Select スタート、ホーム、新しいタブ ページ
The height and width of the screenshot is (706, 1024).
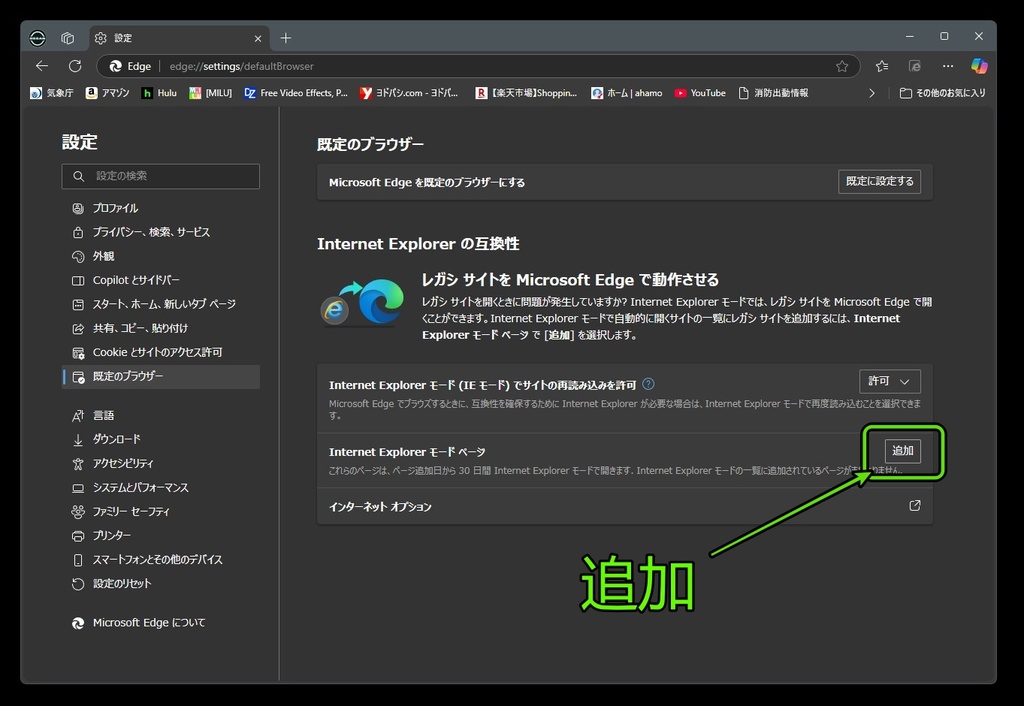tap(161, 304)
